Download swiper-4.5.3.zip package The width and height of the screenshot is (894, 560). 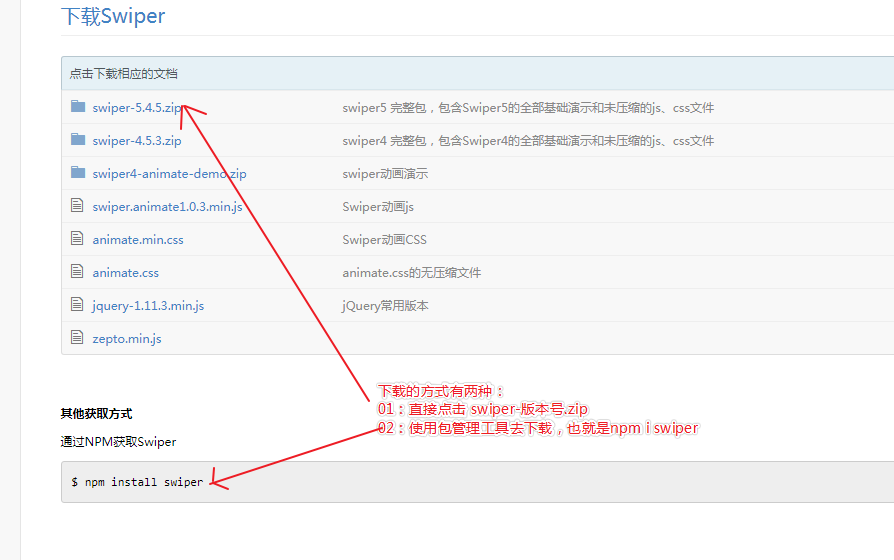137,140
